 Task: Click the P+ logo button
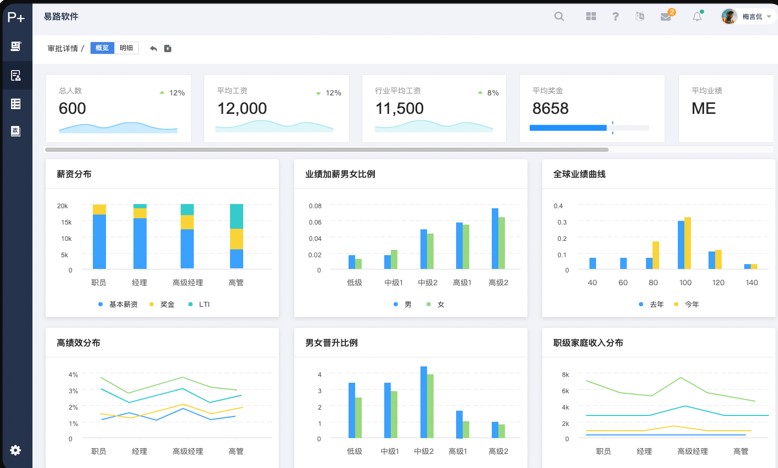click(x=16, y=16)
